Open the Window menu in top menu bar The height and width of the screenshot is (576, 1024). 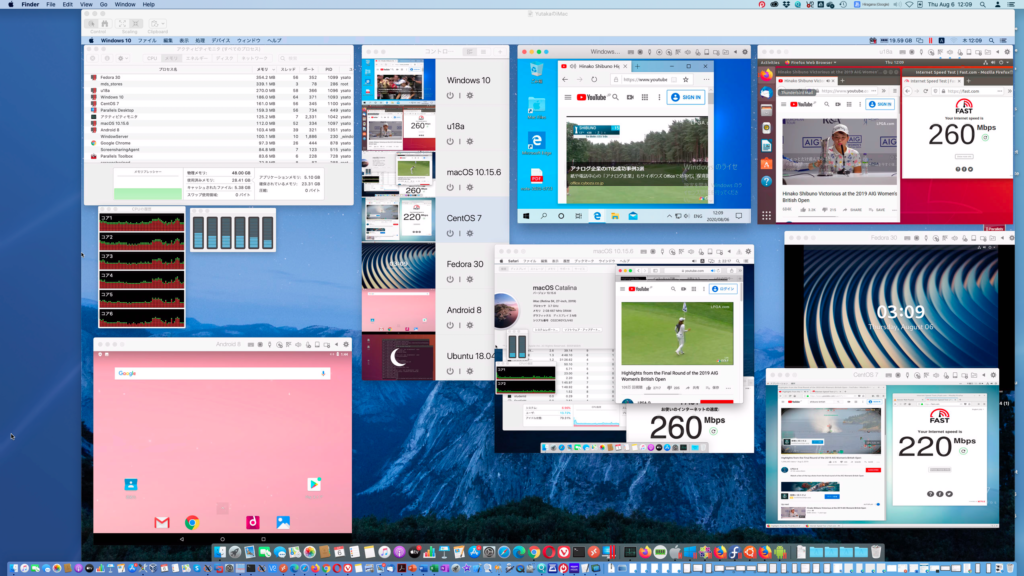click(125, 5)
